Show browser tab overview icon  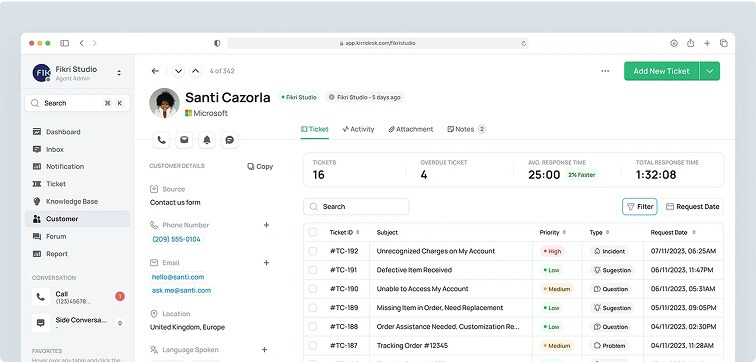[724, 43]
